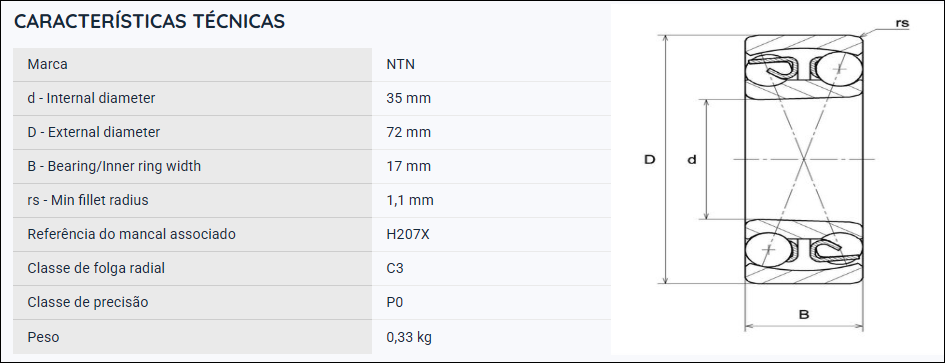Click the 35 mm internal diameter value
Image resolution: width=945 pixels, height=363 pixels.
pos(409,98)
